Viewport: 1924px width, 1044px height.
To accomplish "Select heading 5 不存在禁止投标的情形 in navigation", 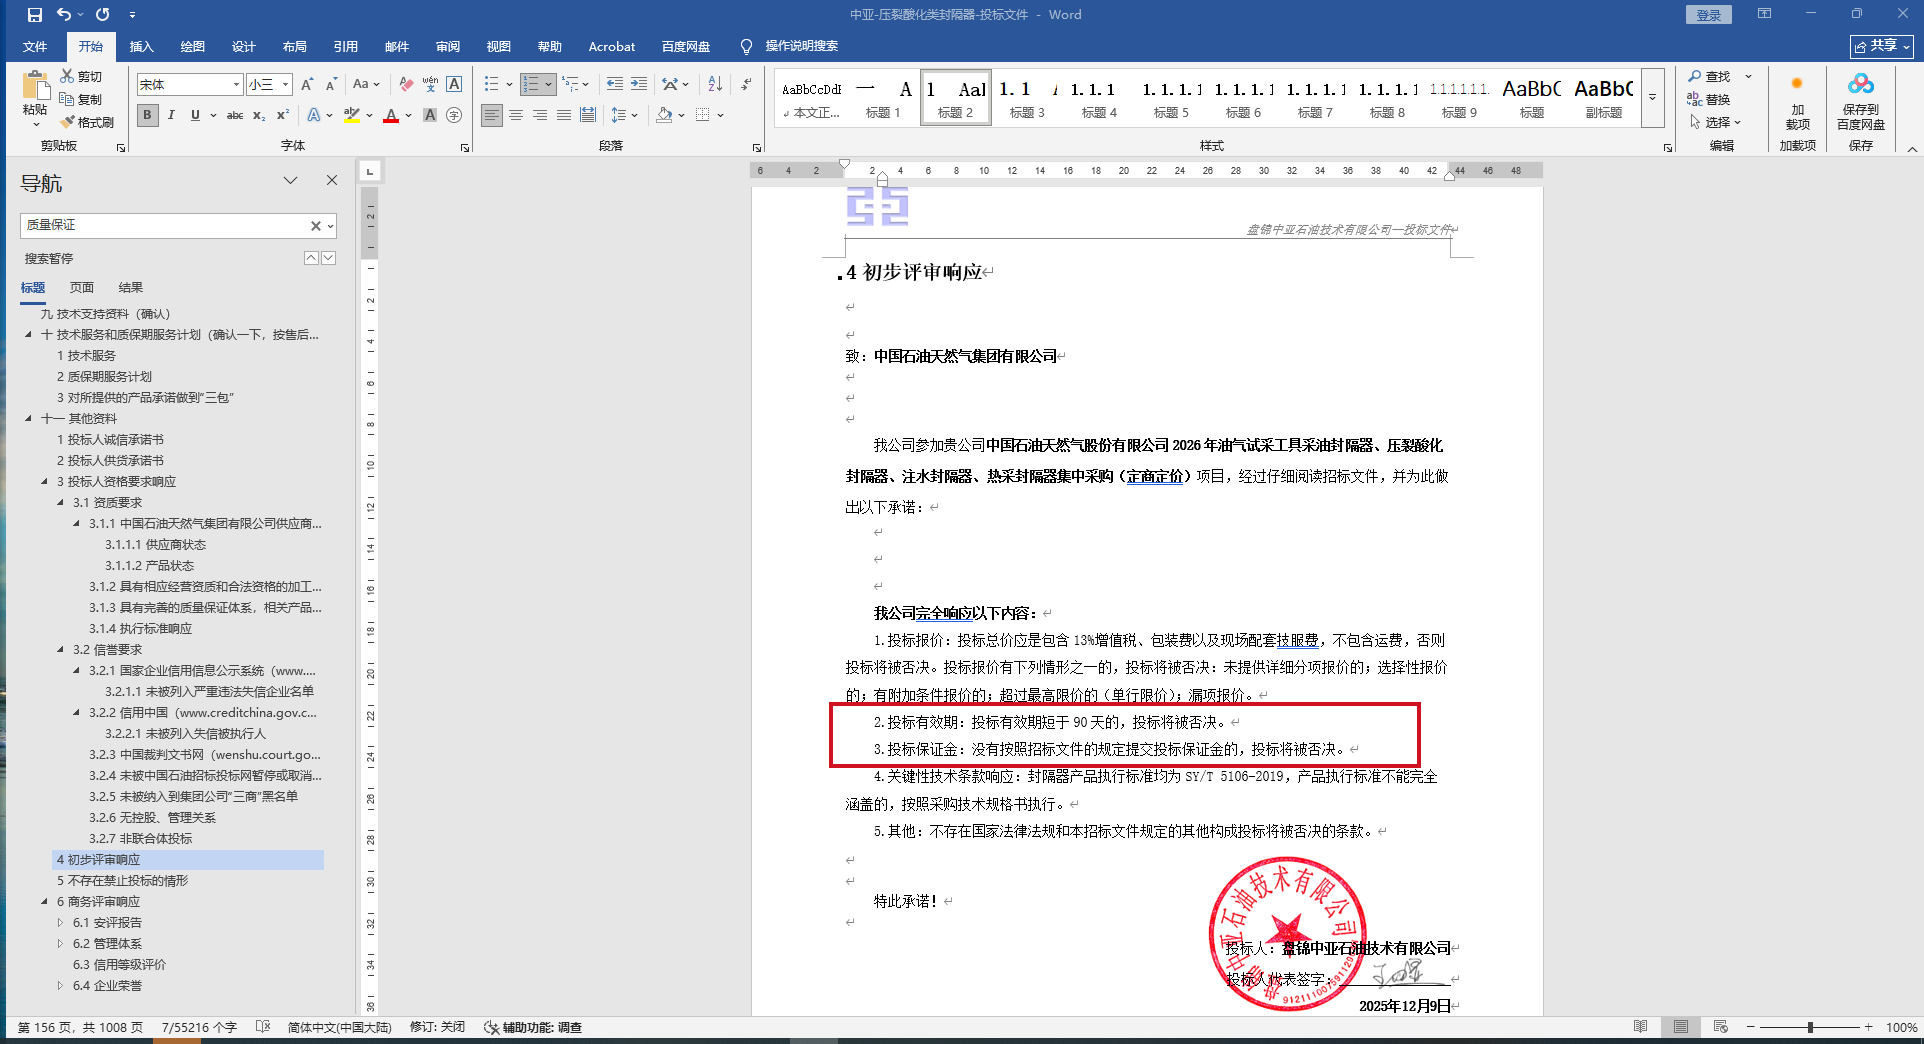I will pos(122,881).
